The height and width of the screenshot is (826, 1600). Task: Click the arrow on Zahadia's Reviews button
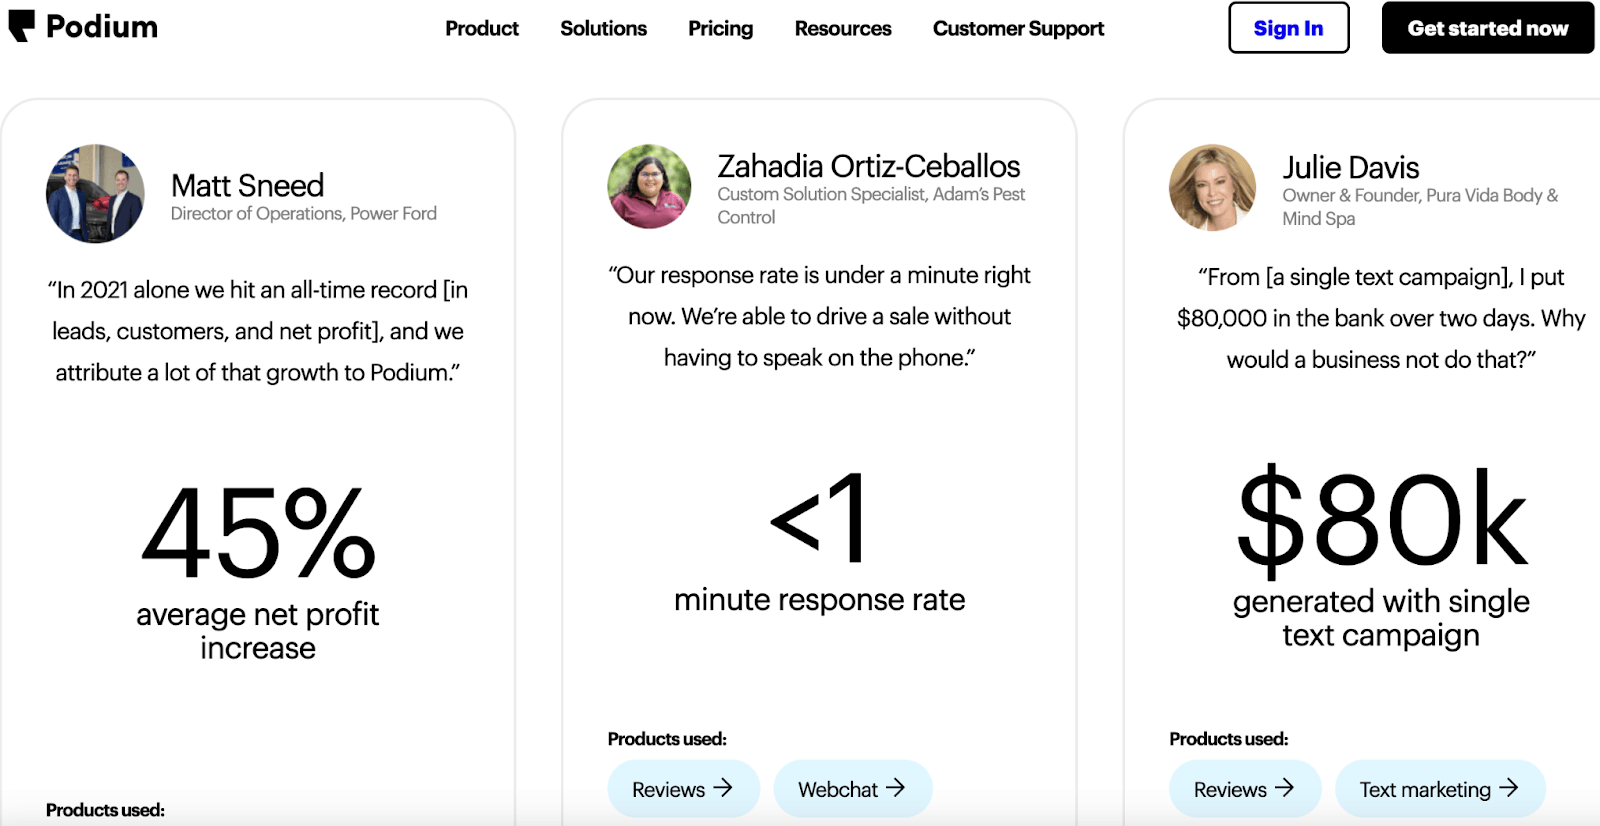(x=723, y=788)
